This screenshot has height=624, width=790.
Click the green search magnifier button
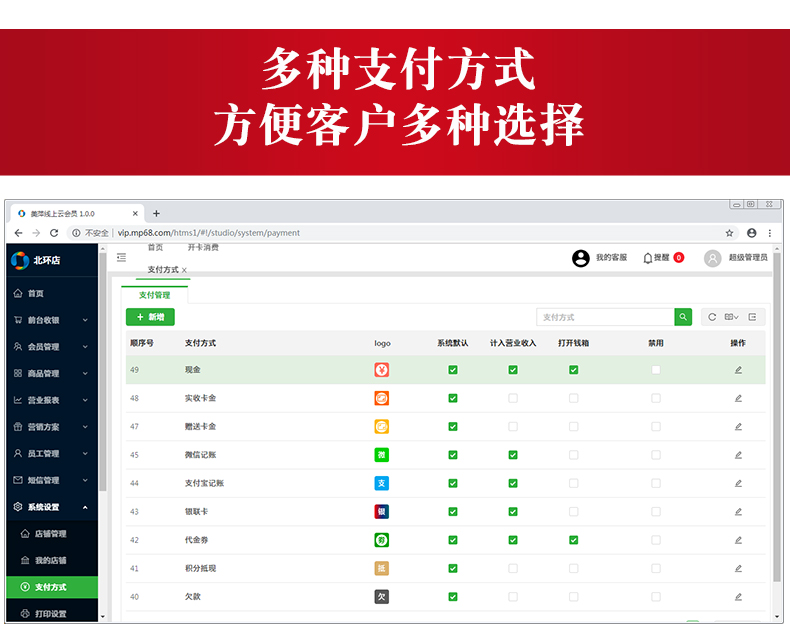(x=683, y=317)
